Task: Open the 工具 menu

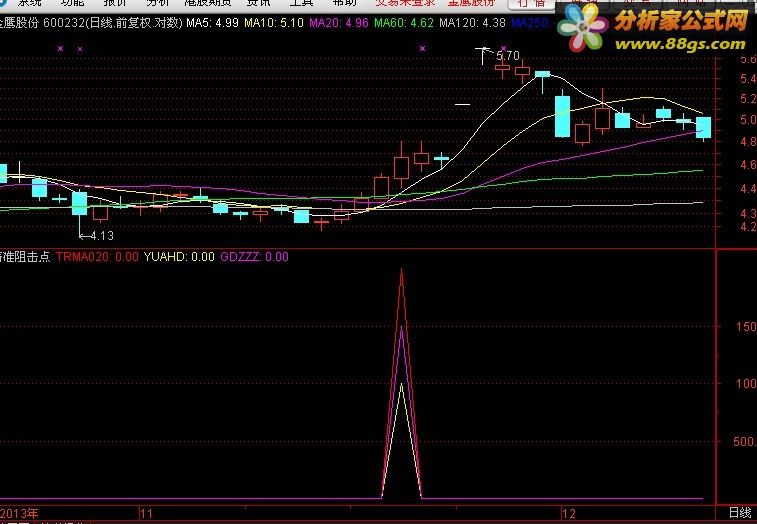Action: pyautogui.click(x=302, y=2)
